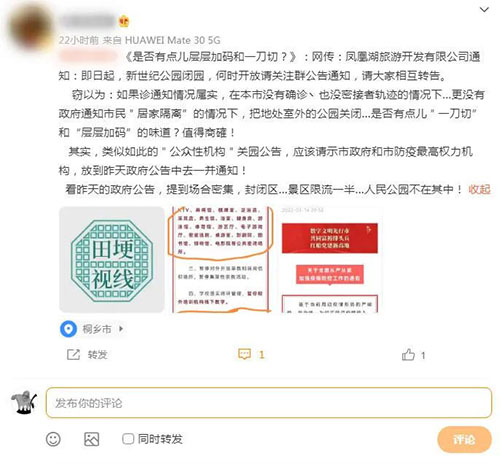Click the 转发 repost icon
This screenshot has width=500, height=464.
[x=73, y=354]
